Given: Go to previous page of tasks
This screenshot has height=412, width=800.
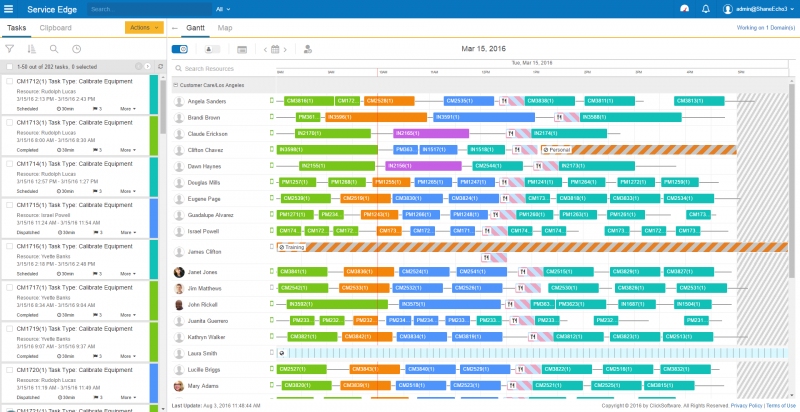Looking at the screenshot, I should point(138,67).
